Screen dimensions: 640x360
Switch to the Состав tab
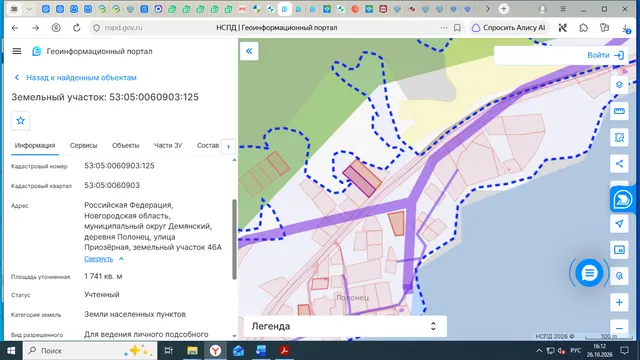click(208, 145)
